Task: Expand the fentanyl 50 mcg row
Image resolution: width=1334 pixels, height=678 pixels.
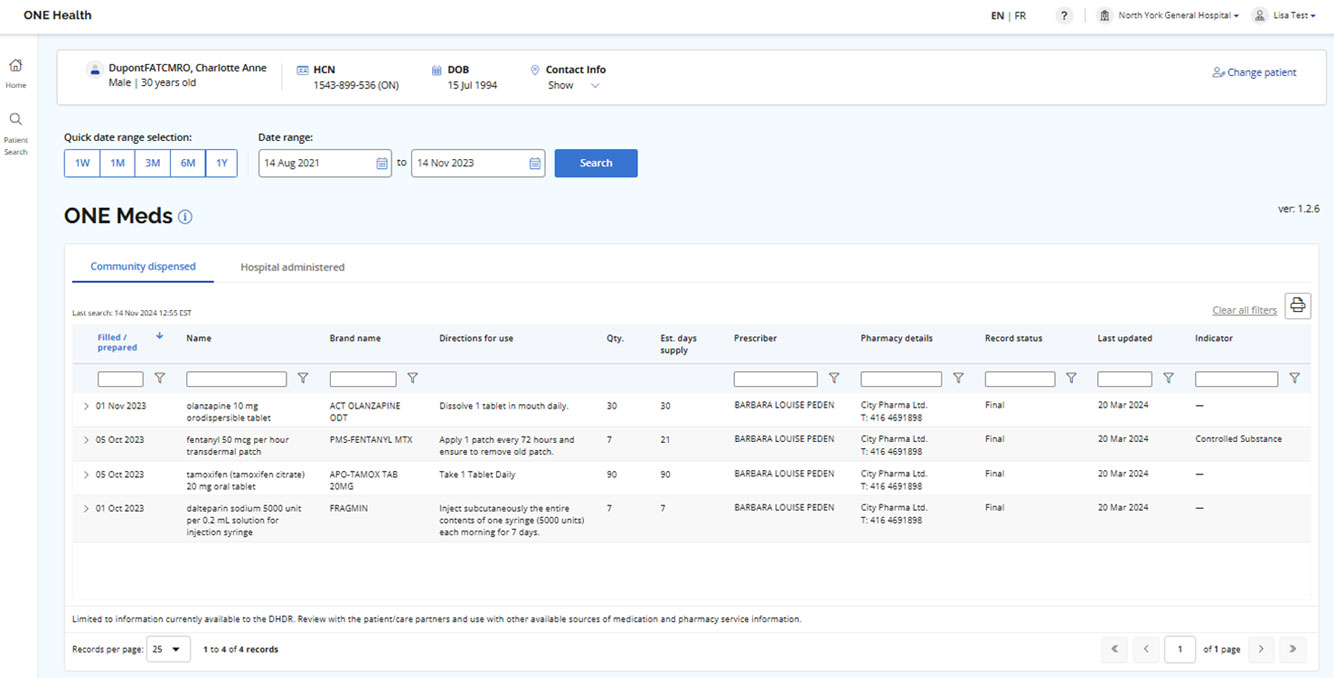Action: point(86,440)
